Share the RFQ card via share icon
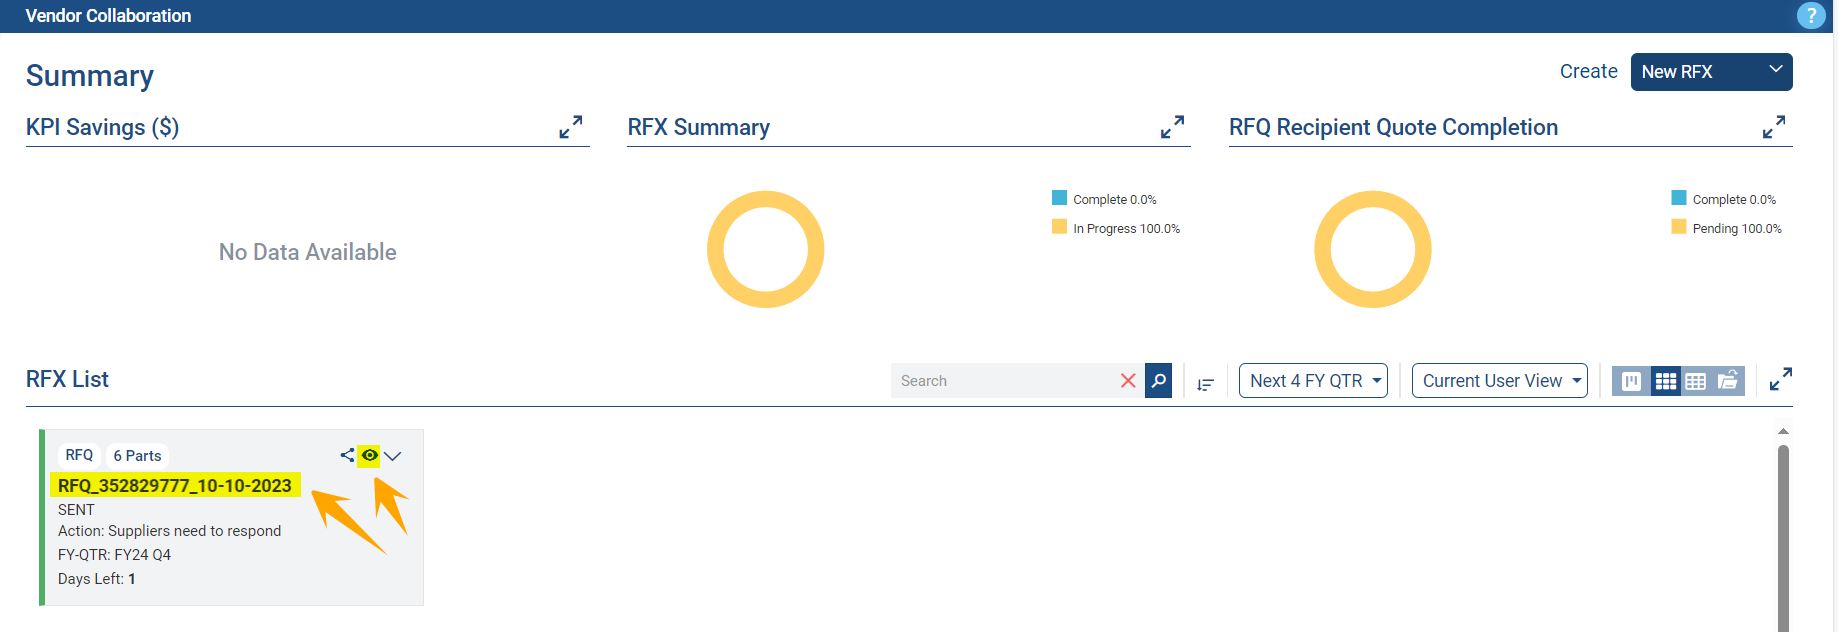This screenshot has width=1838, height=632. (347, 455)
